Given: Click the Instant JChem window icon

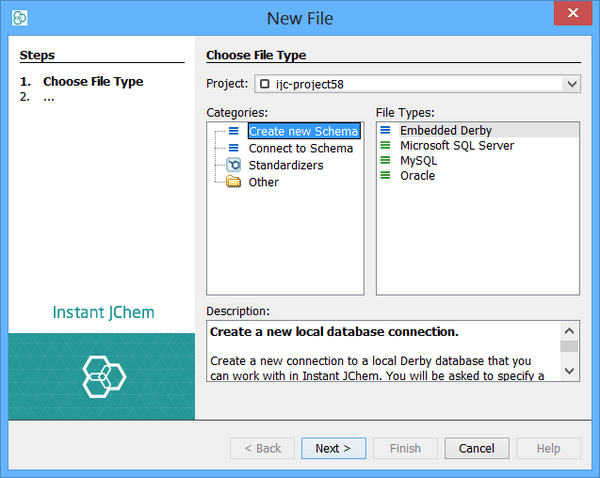Looking at the screenshot, I should click(x=20, y=18).
